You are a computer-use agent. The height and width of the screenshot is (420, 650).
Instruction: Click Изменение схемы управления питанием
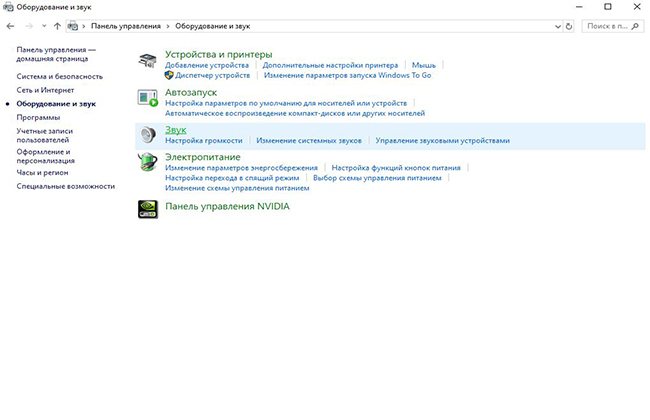(x=237, y=188)
